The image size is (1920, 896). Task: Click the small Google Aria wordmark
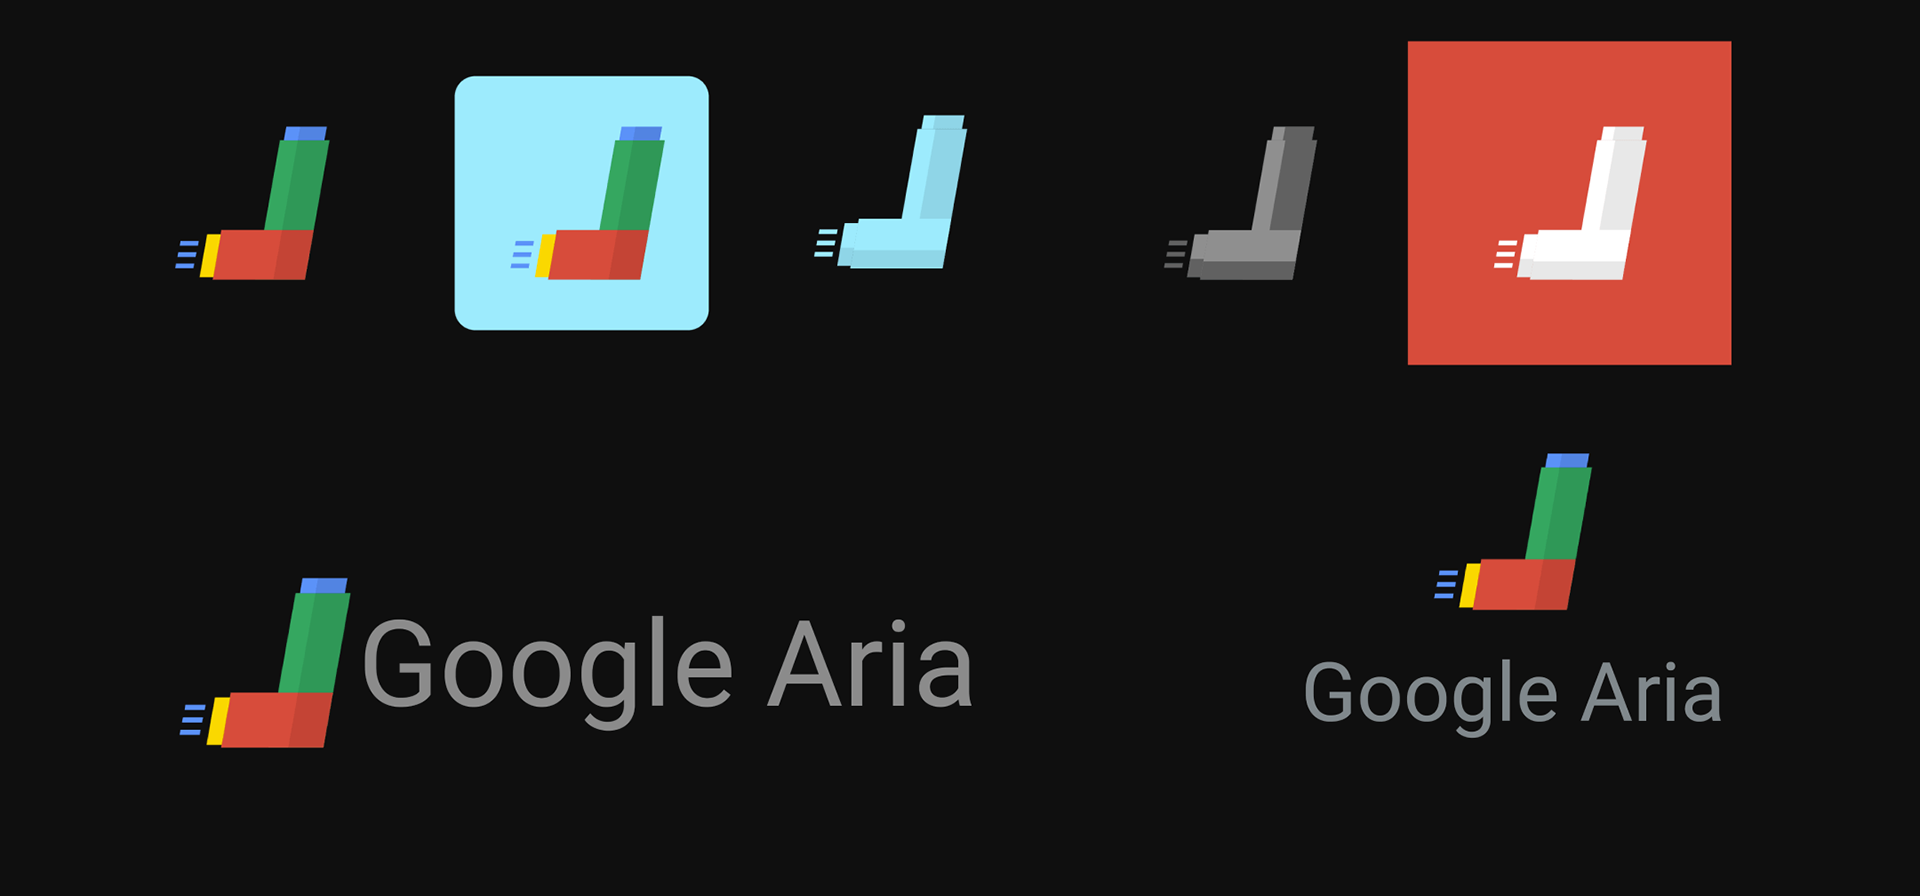(x=1513, y=695)
